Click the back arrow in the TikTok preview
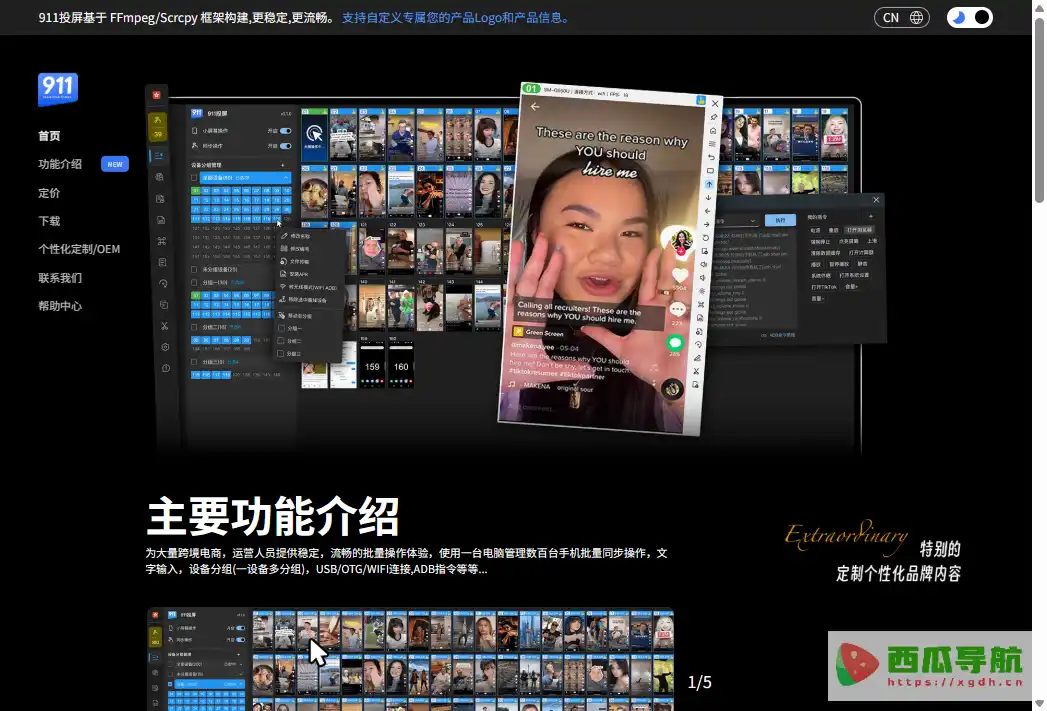The width and height of the screenshot is (1047, 711). [535, 106]
